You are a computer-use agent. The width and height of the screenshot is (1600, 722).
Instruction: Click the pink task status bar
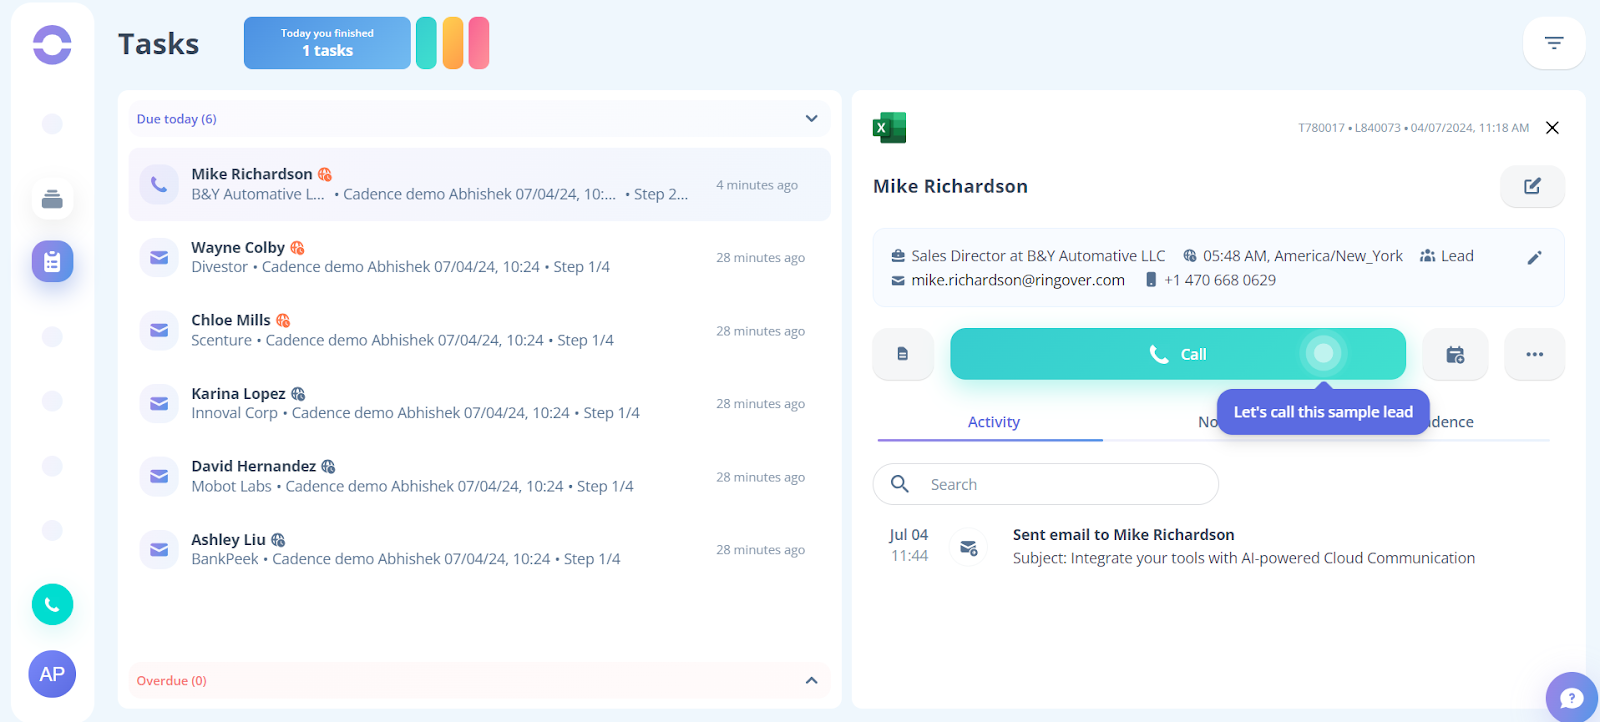[479, 43]
